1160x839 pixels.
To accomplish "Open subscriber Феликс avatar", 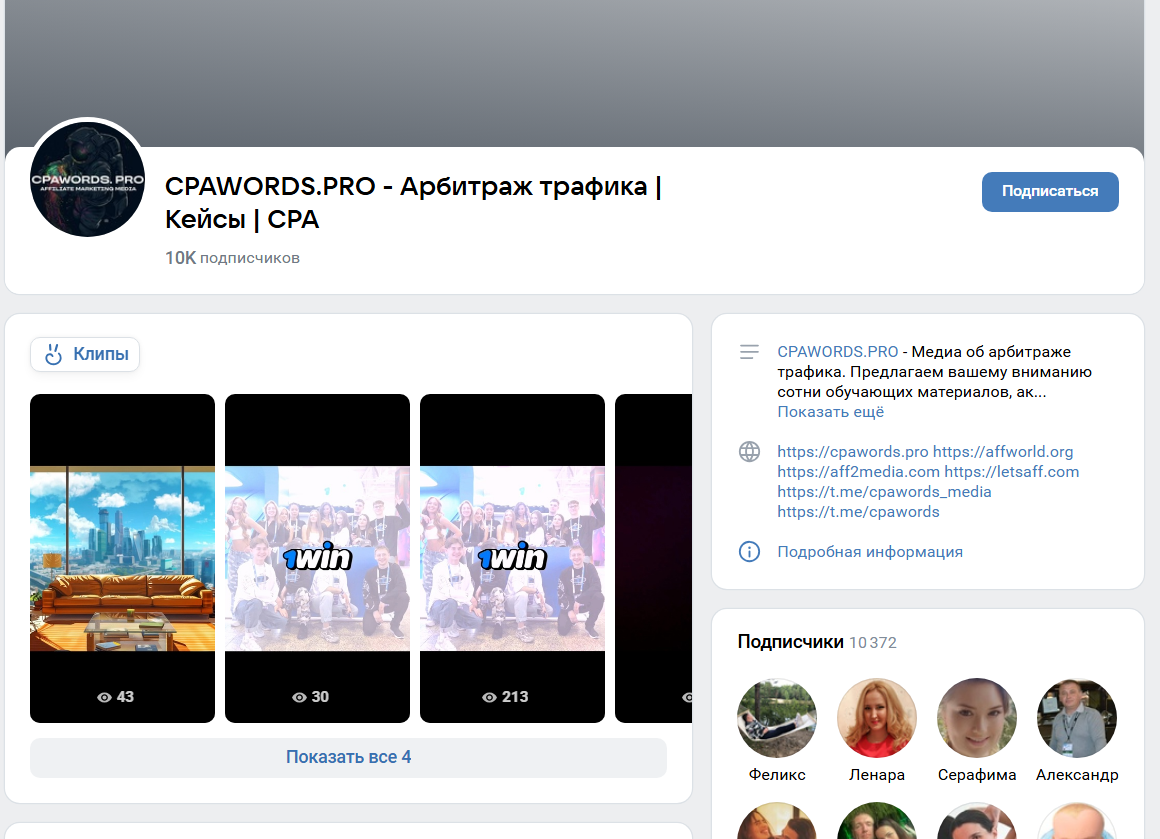I will (777, 718).
